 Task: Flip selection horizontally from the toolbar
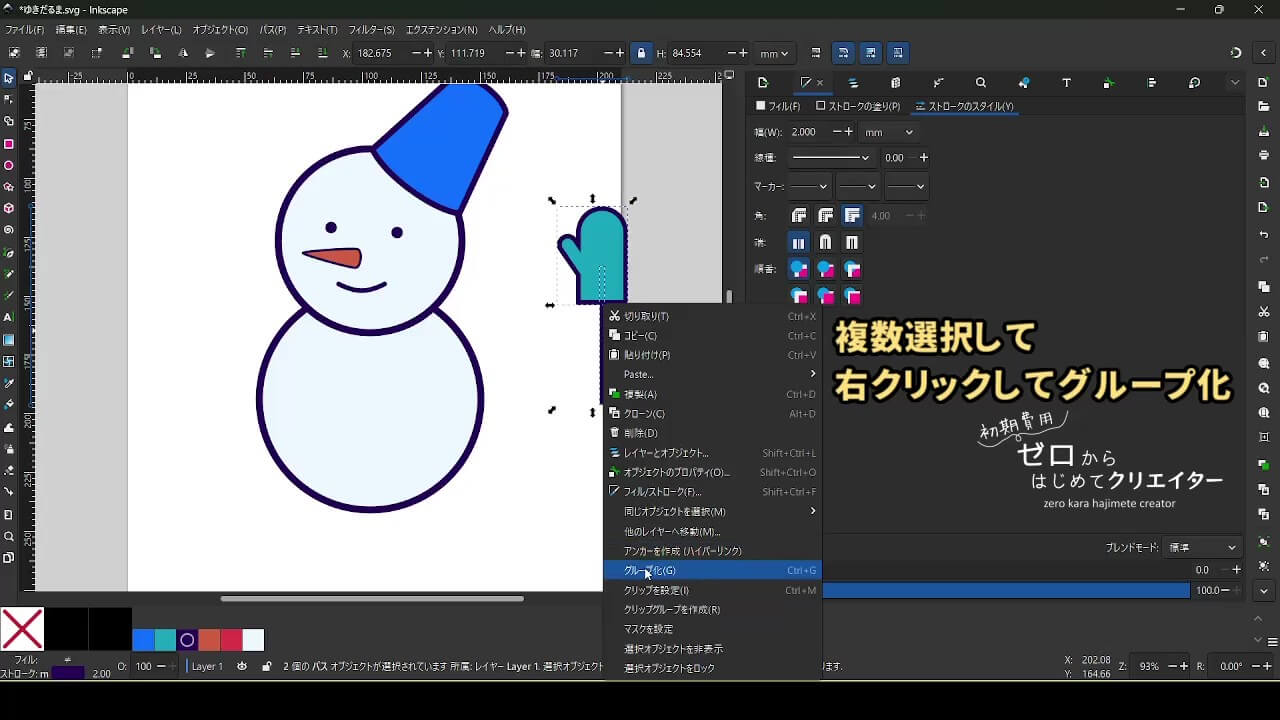(x=182, y=53)
